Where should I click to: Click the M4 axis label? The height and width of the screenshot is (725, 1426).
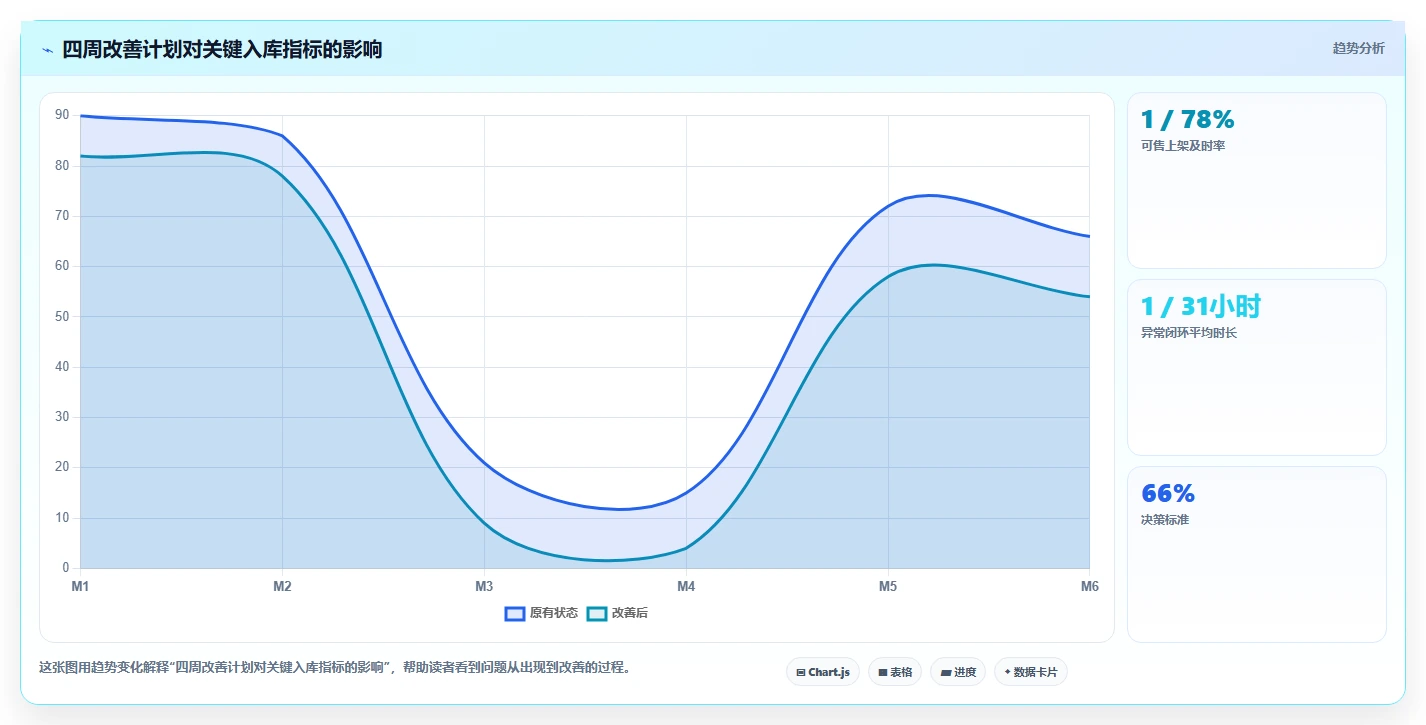click(686, 587)
